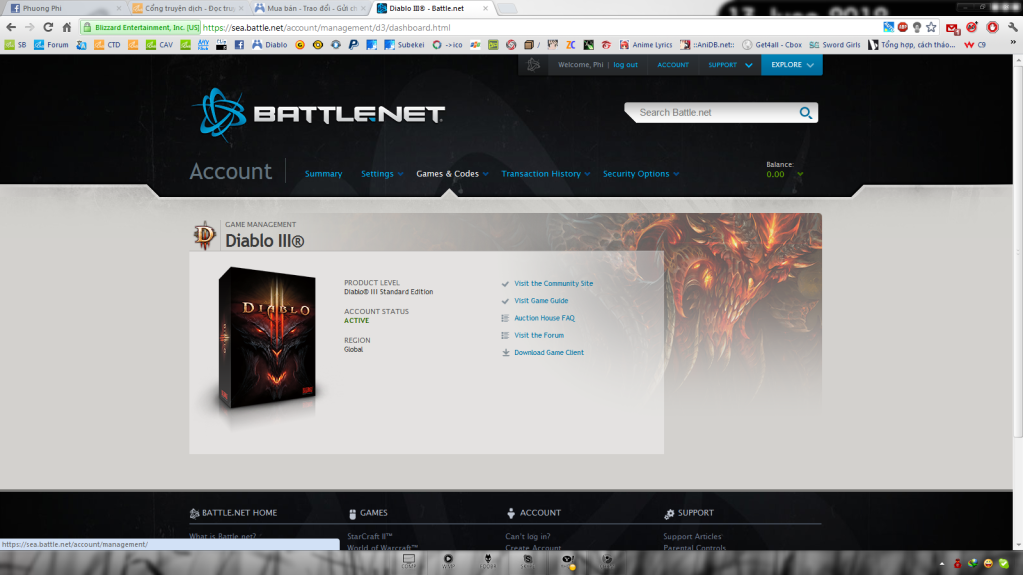Open the ->ico bookmark
The width and height of the screenshot is (1023, 575).
(448, 45)
